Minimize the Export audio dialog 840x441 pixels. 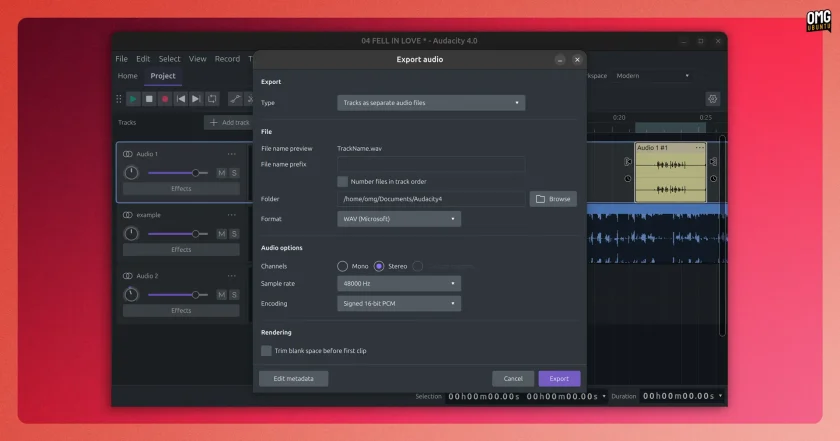[560, 60]
